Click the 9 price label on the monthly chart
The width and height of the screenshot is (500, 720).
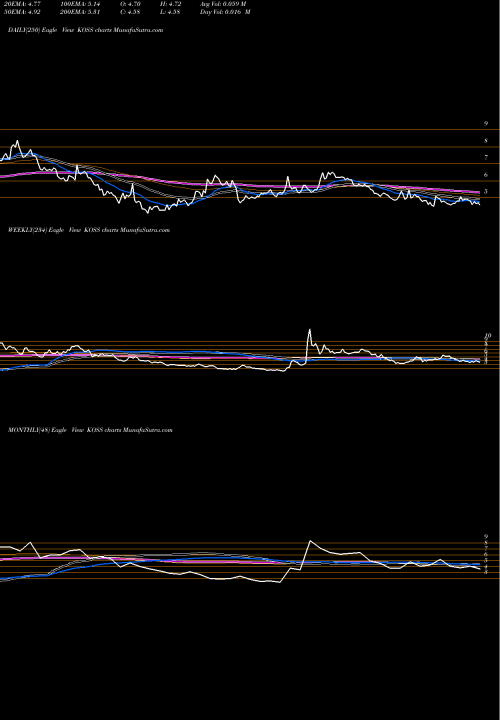click(x=485, y=536)
